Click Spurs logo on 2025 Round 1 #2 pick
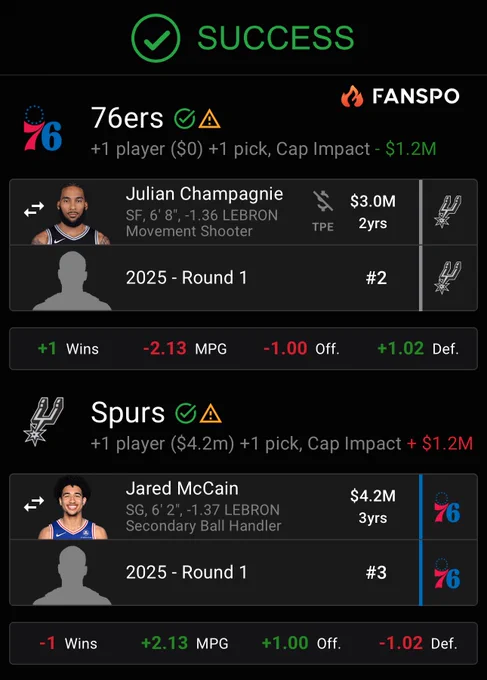 click(448, 278)
